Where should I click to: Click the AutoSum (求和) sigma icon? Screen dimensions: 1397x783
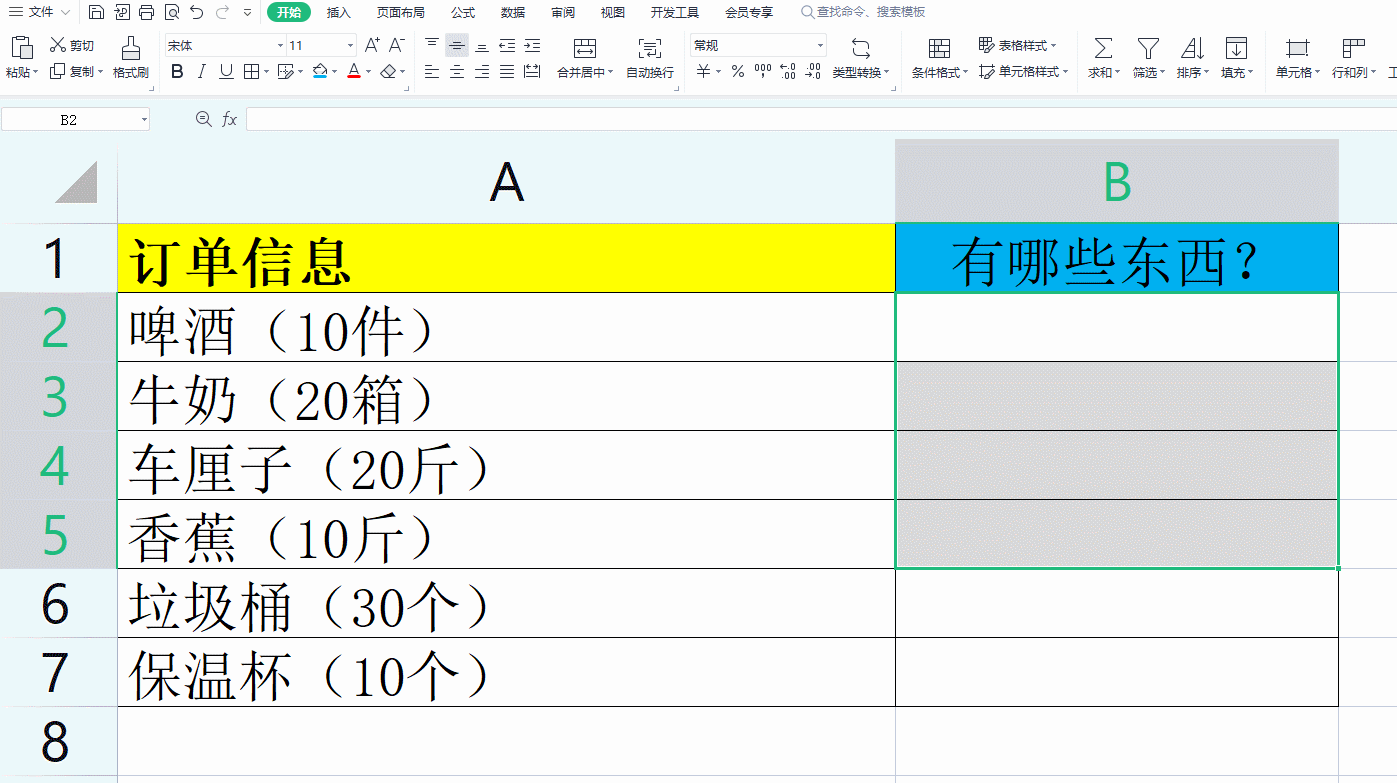coord(1102,47)
